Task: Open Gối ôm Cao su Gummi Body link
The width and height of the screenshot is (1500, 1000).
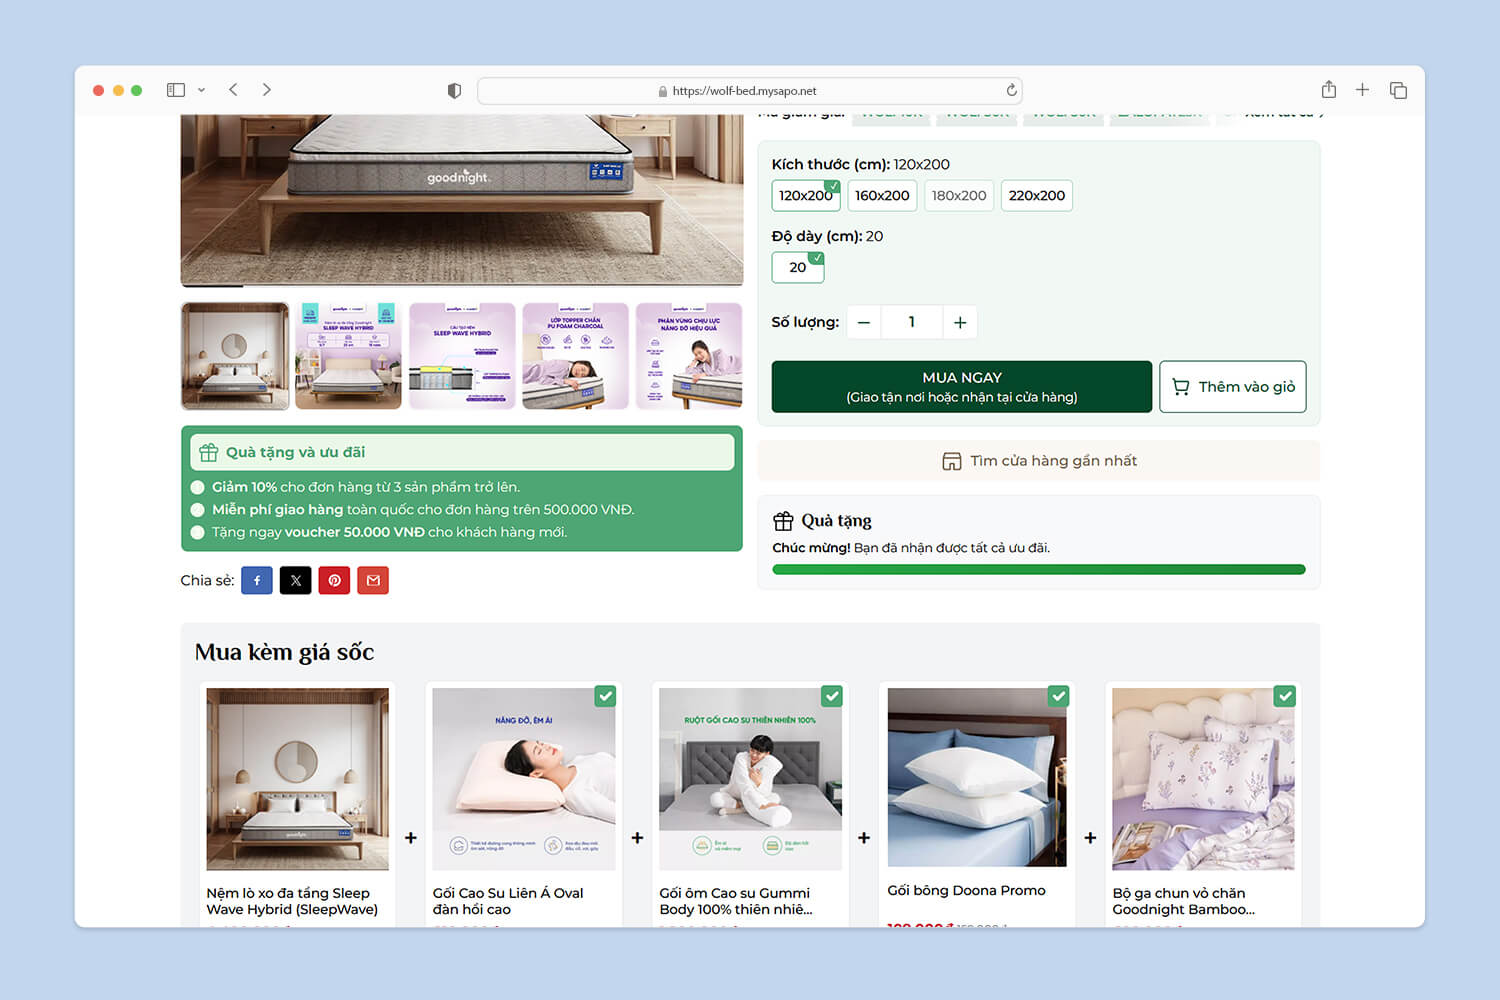Action: click(x=736, y=901)
